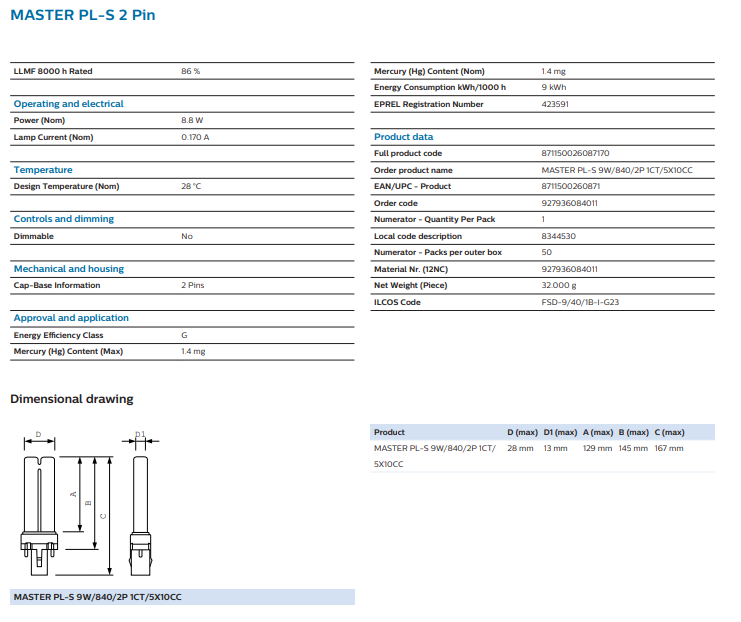The height and width of the screenshot is (622, 741).
Task: Select the 'Energy Efficiency Class' label
Action: pos(58,336)
